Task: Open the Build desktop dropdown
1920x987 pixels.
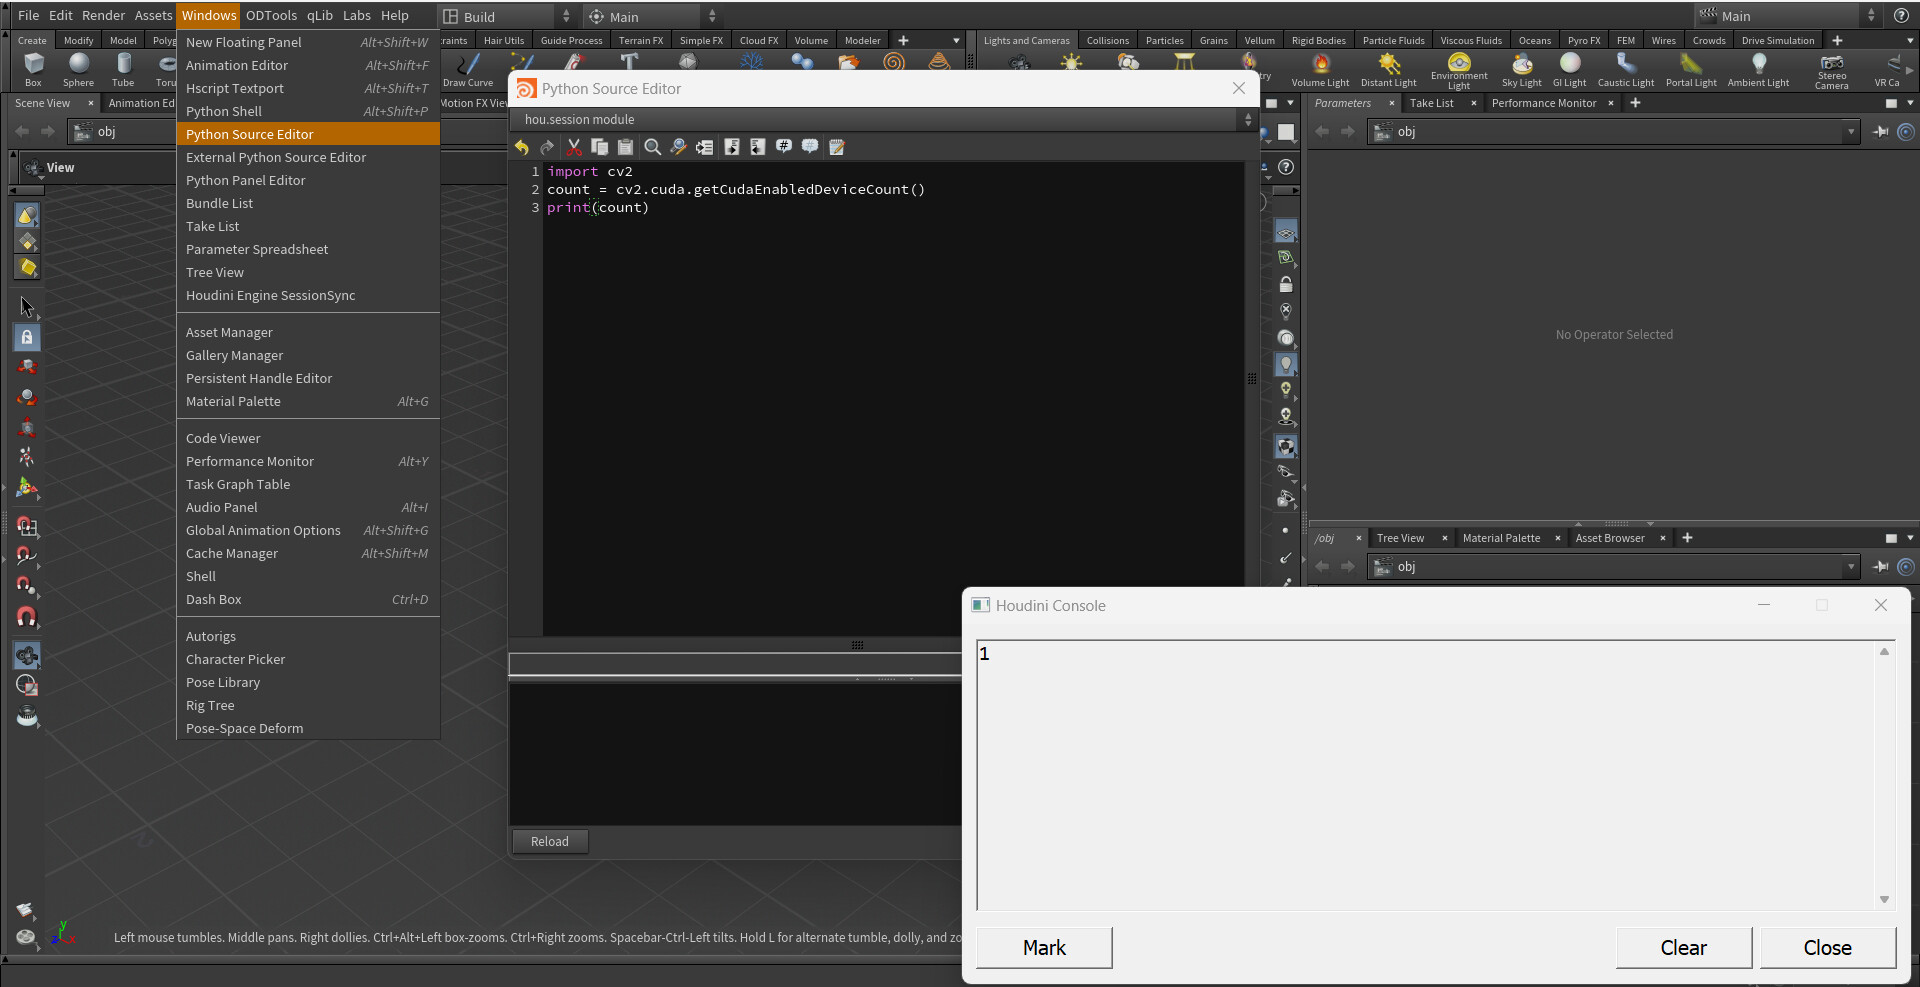Action: coord(508,17)
